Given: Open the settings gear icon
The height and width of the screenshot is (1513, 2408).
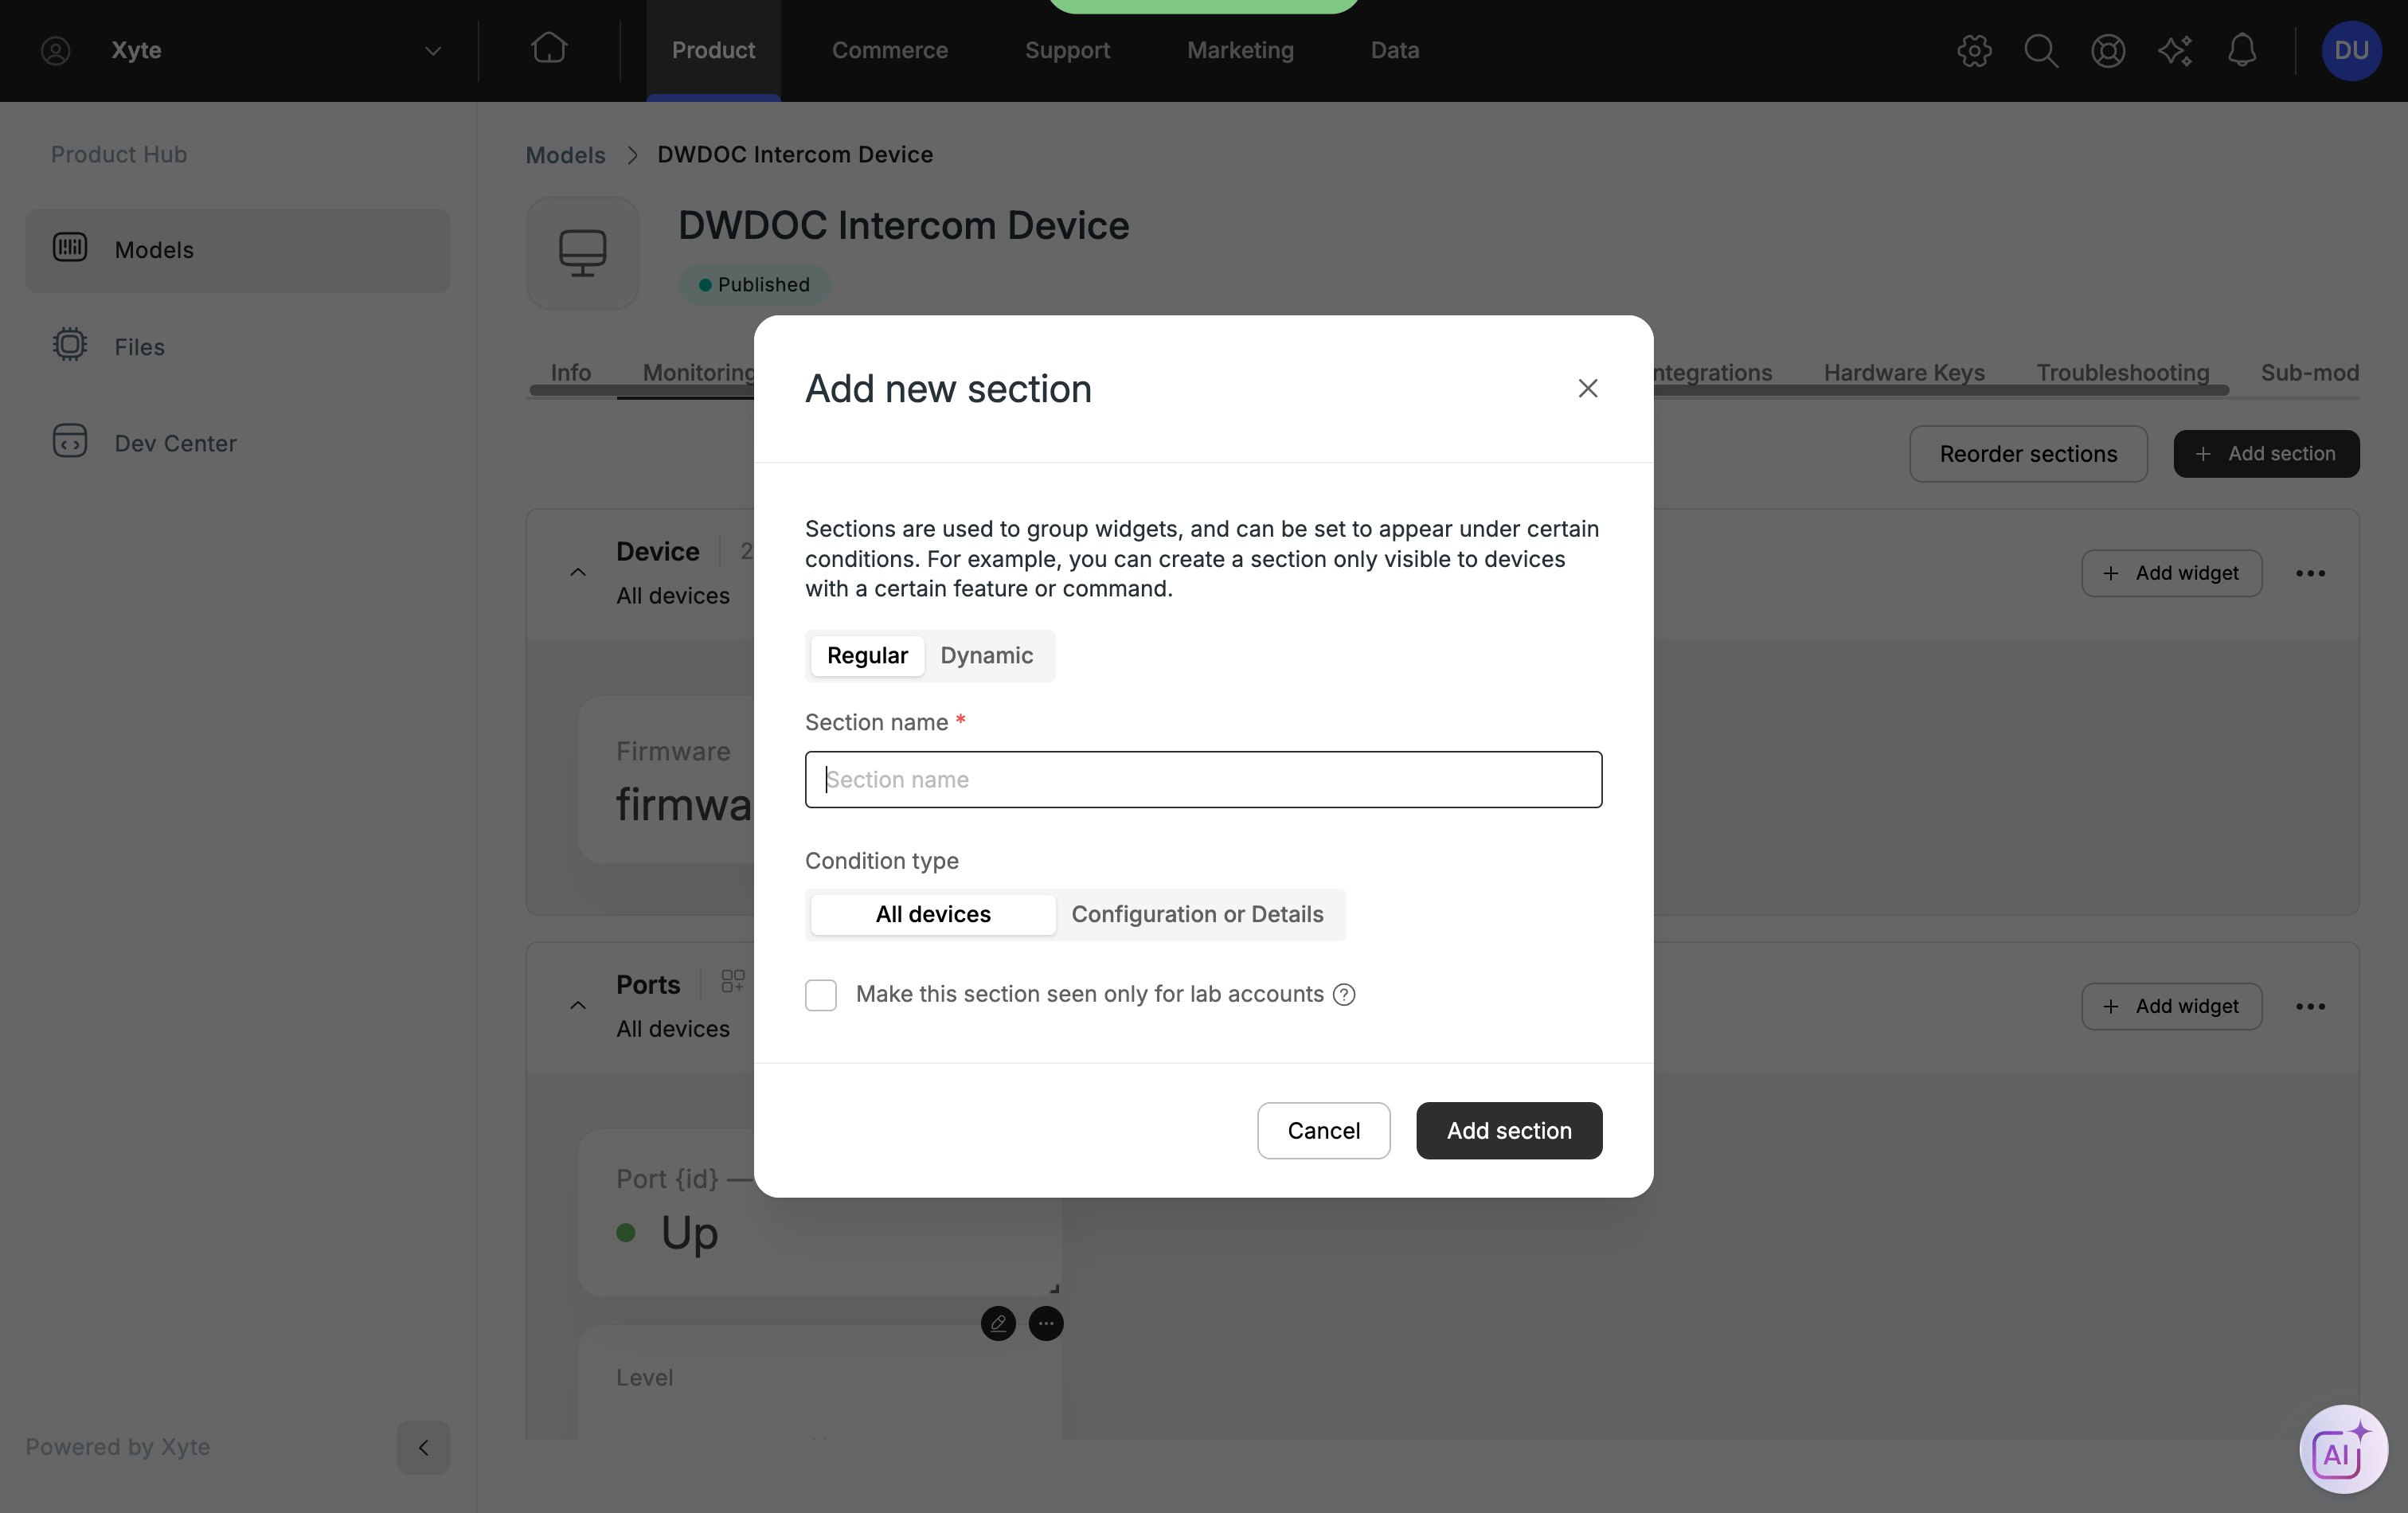Looking at the screenshot, I should click(x=1974, y=50).
